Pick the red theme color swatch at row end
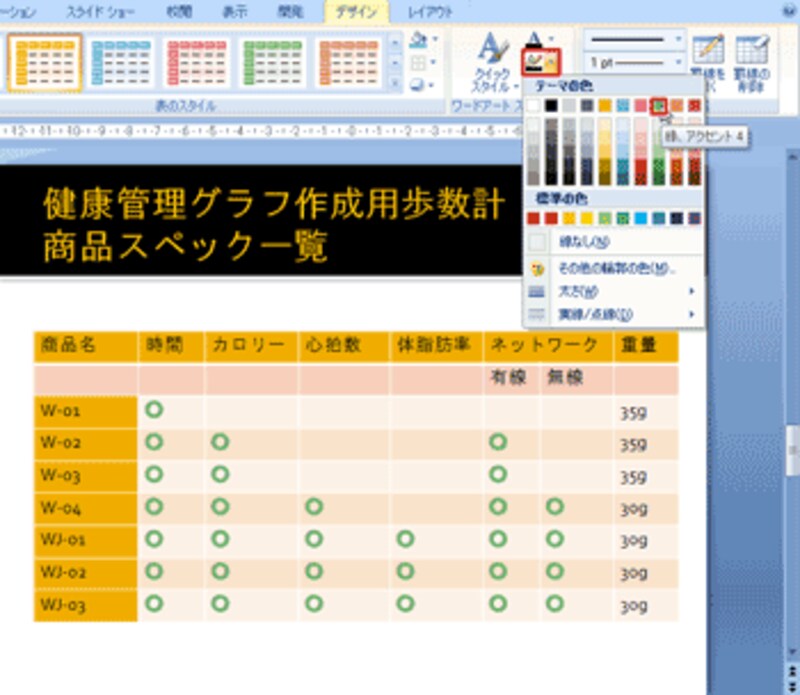Screen dimensions: 800x695 tap(694, 106)
